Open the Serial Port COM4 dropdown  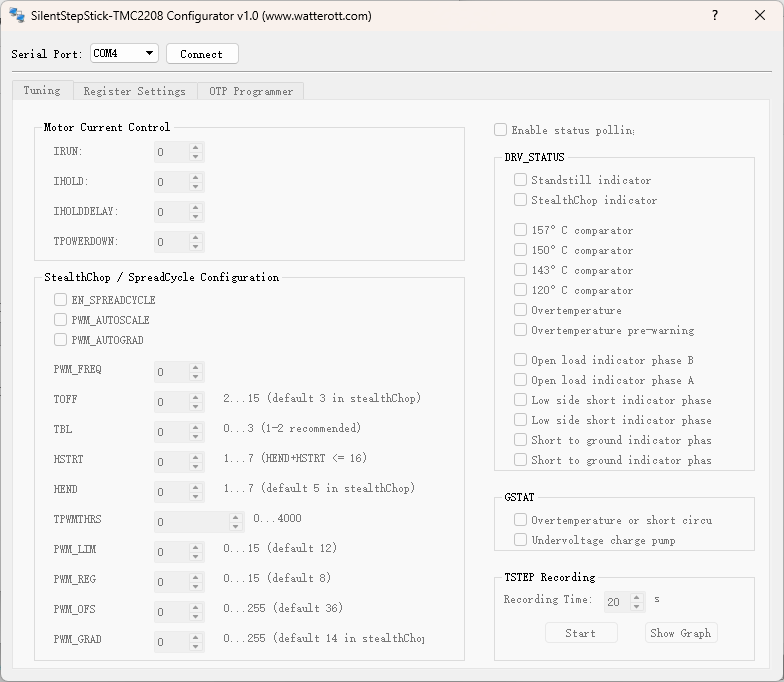coord(124,53)
